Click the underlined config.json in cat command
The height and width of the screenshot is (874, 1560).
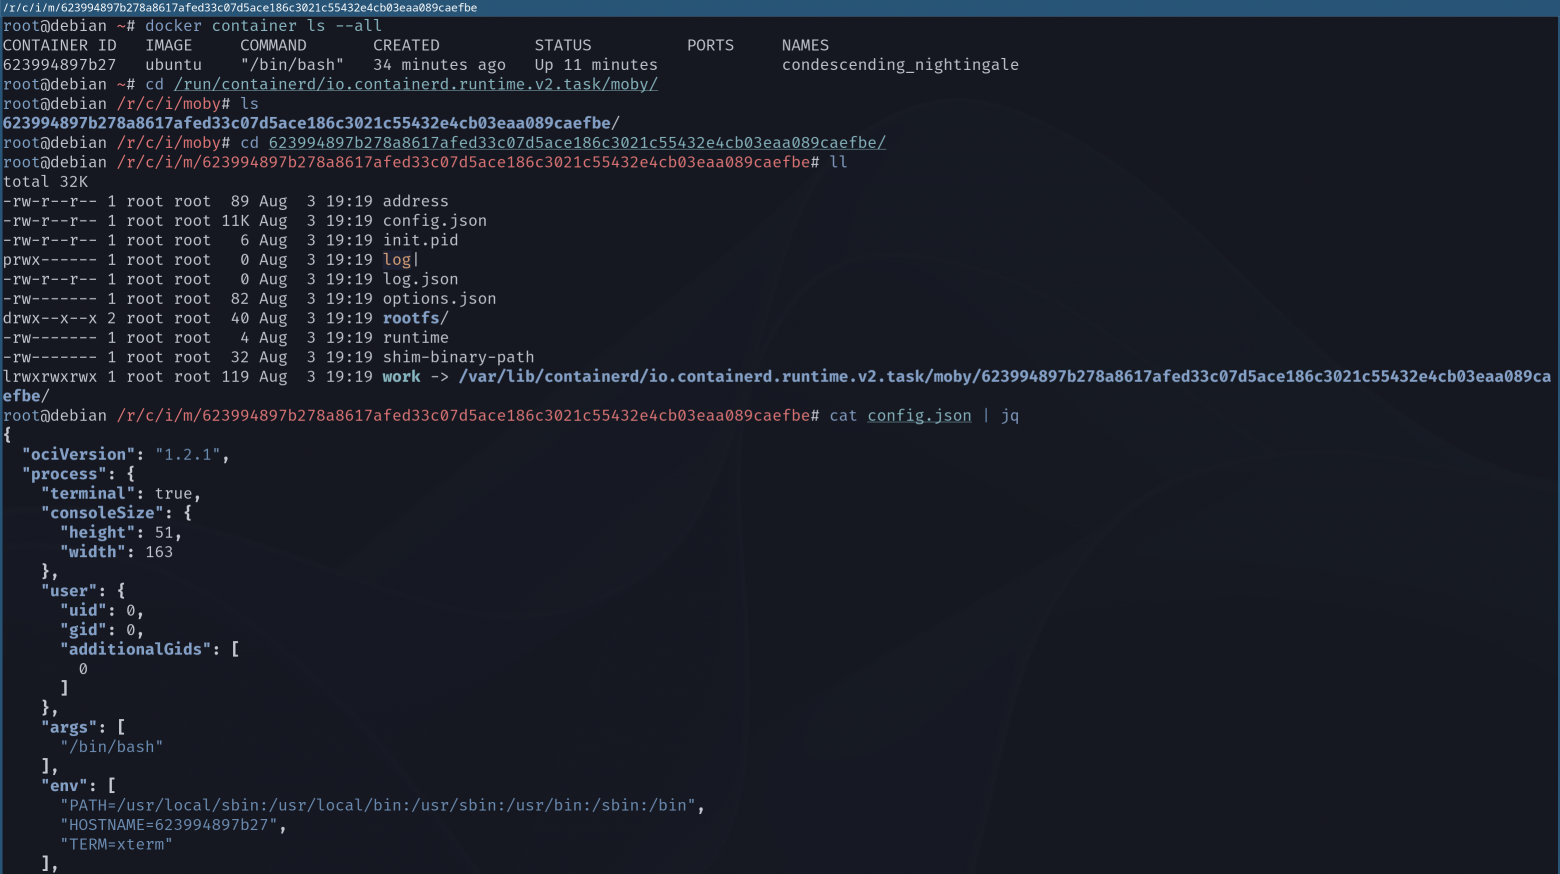pos(919,416)
